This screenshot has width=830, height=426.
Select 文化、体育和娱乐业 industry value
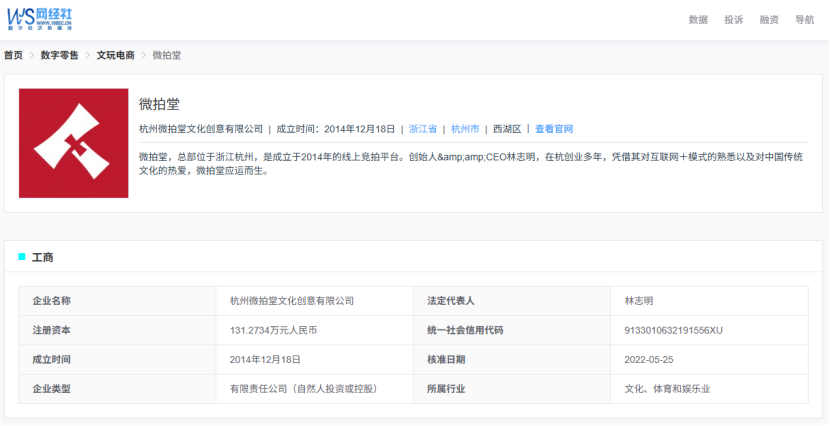click(667, 389)
